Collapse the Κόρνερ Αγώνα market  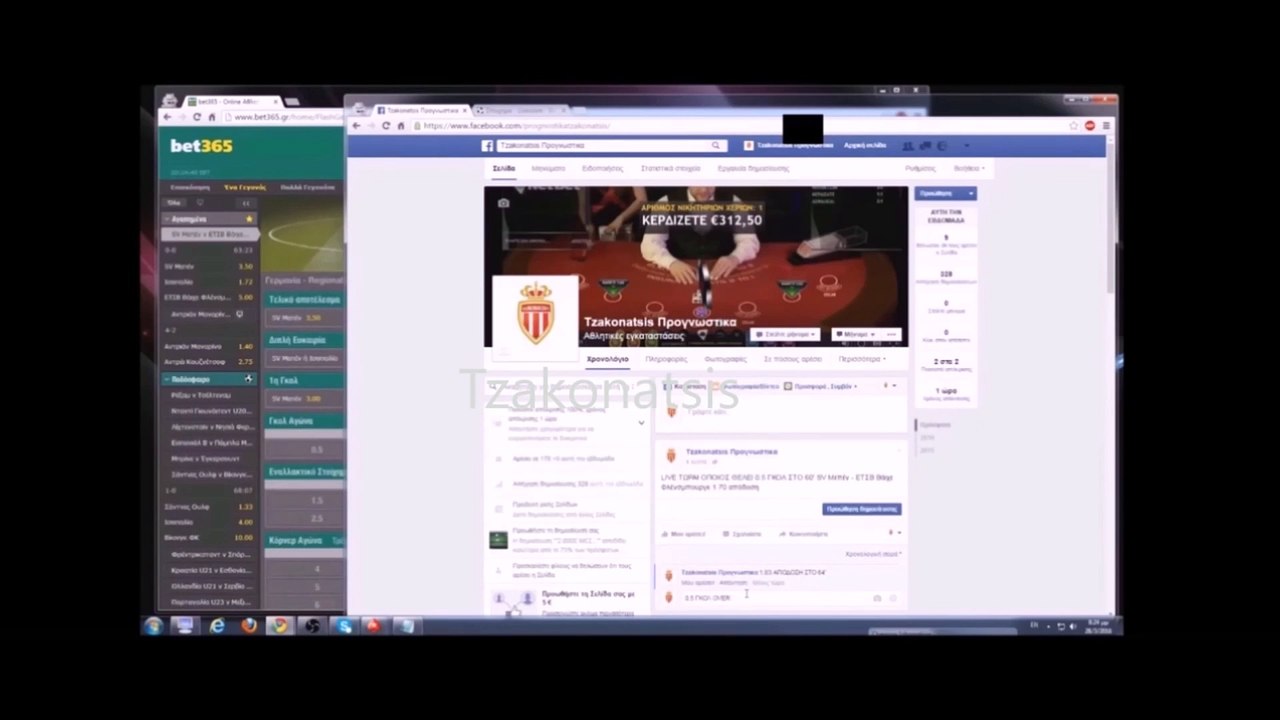coord(304,540)
